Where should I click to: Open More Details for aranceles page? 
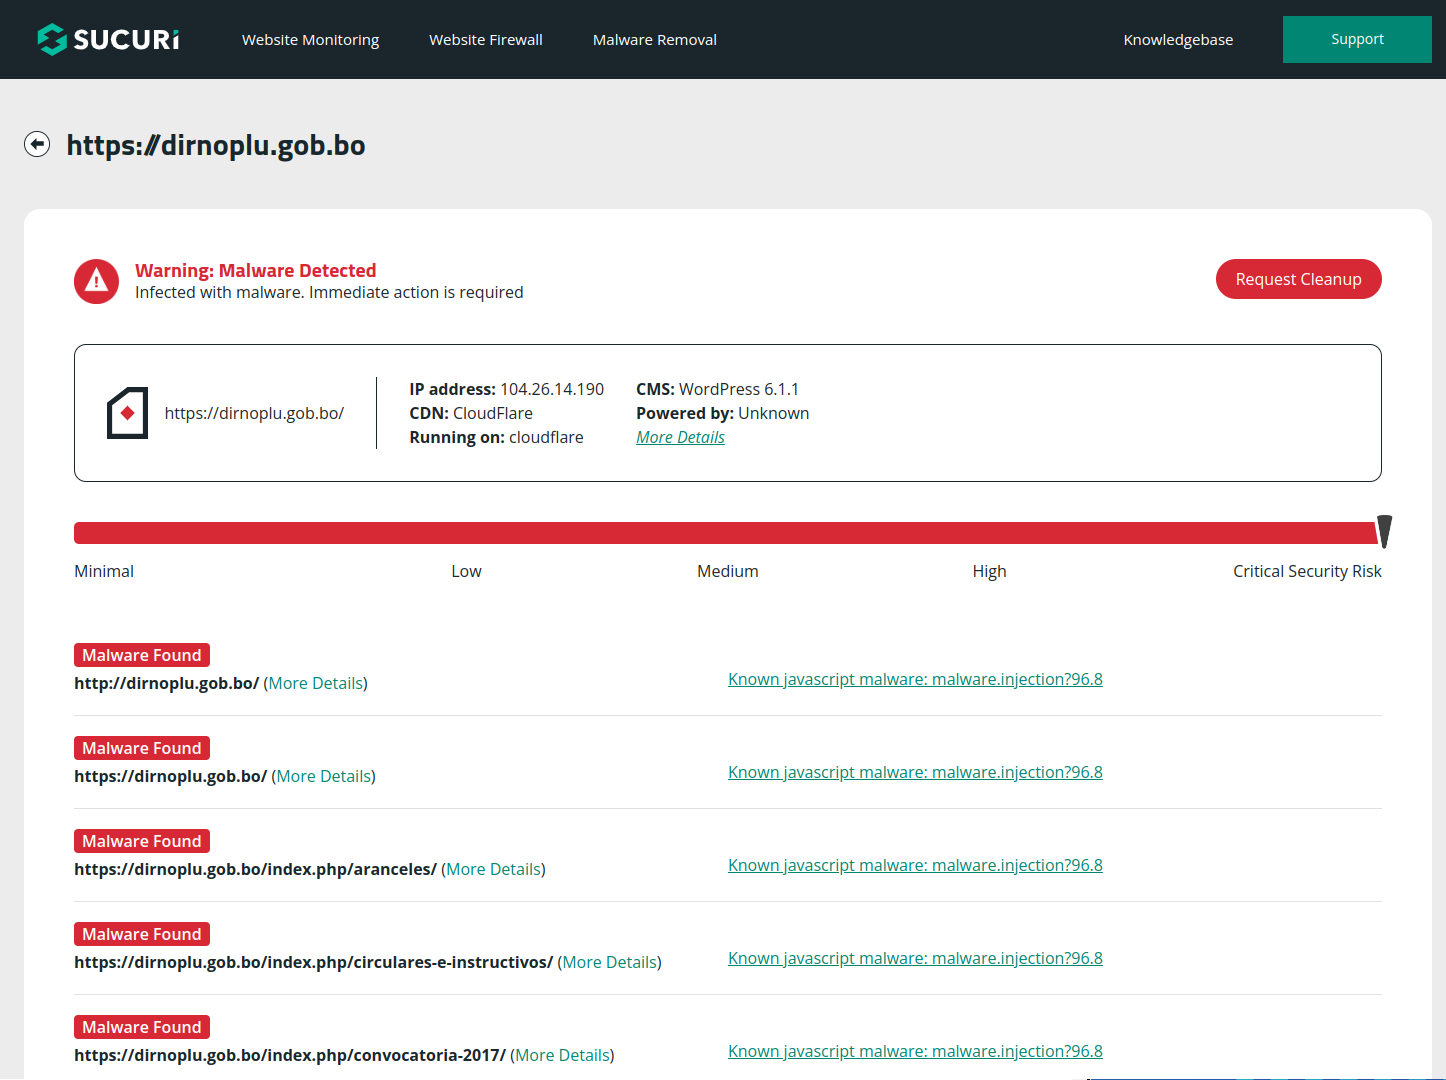coord(494,869)
